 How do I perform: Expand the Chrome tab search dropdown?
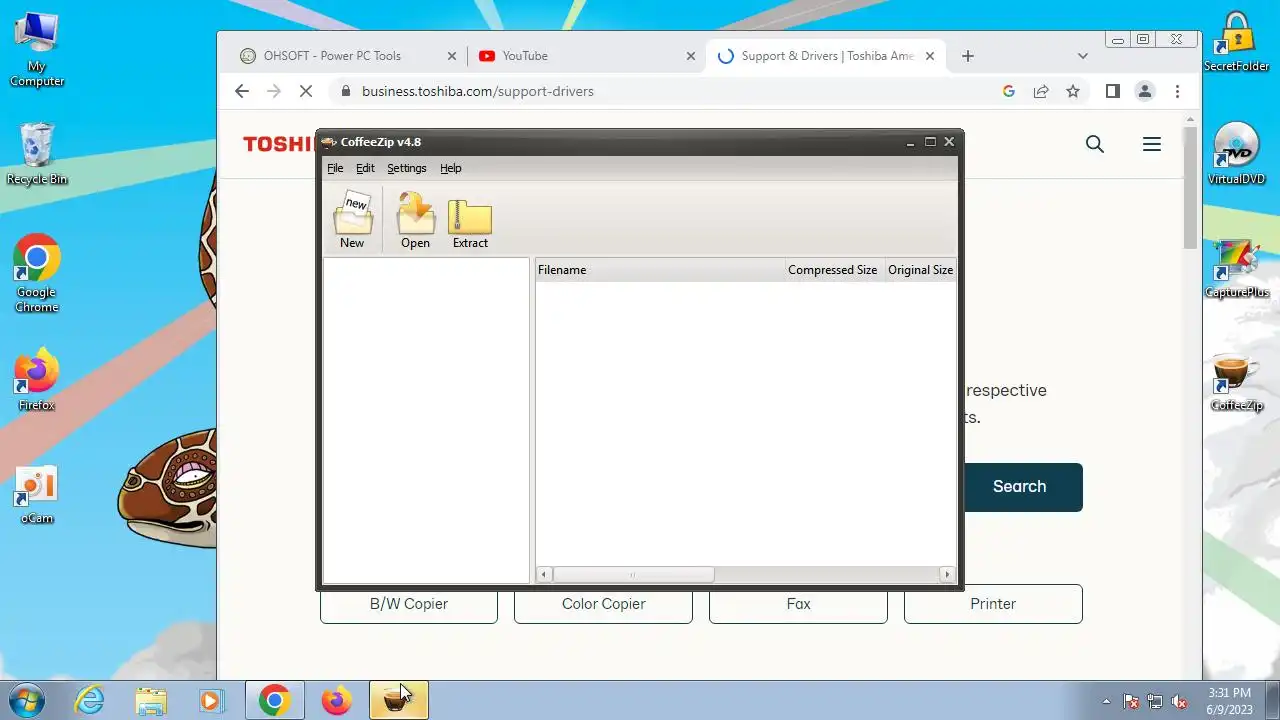[1082, 56]
